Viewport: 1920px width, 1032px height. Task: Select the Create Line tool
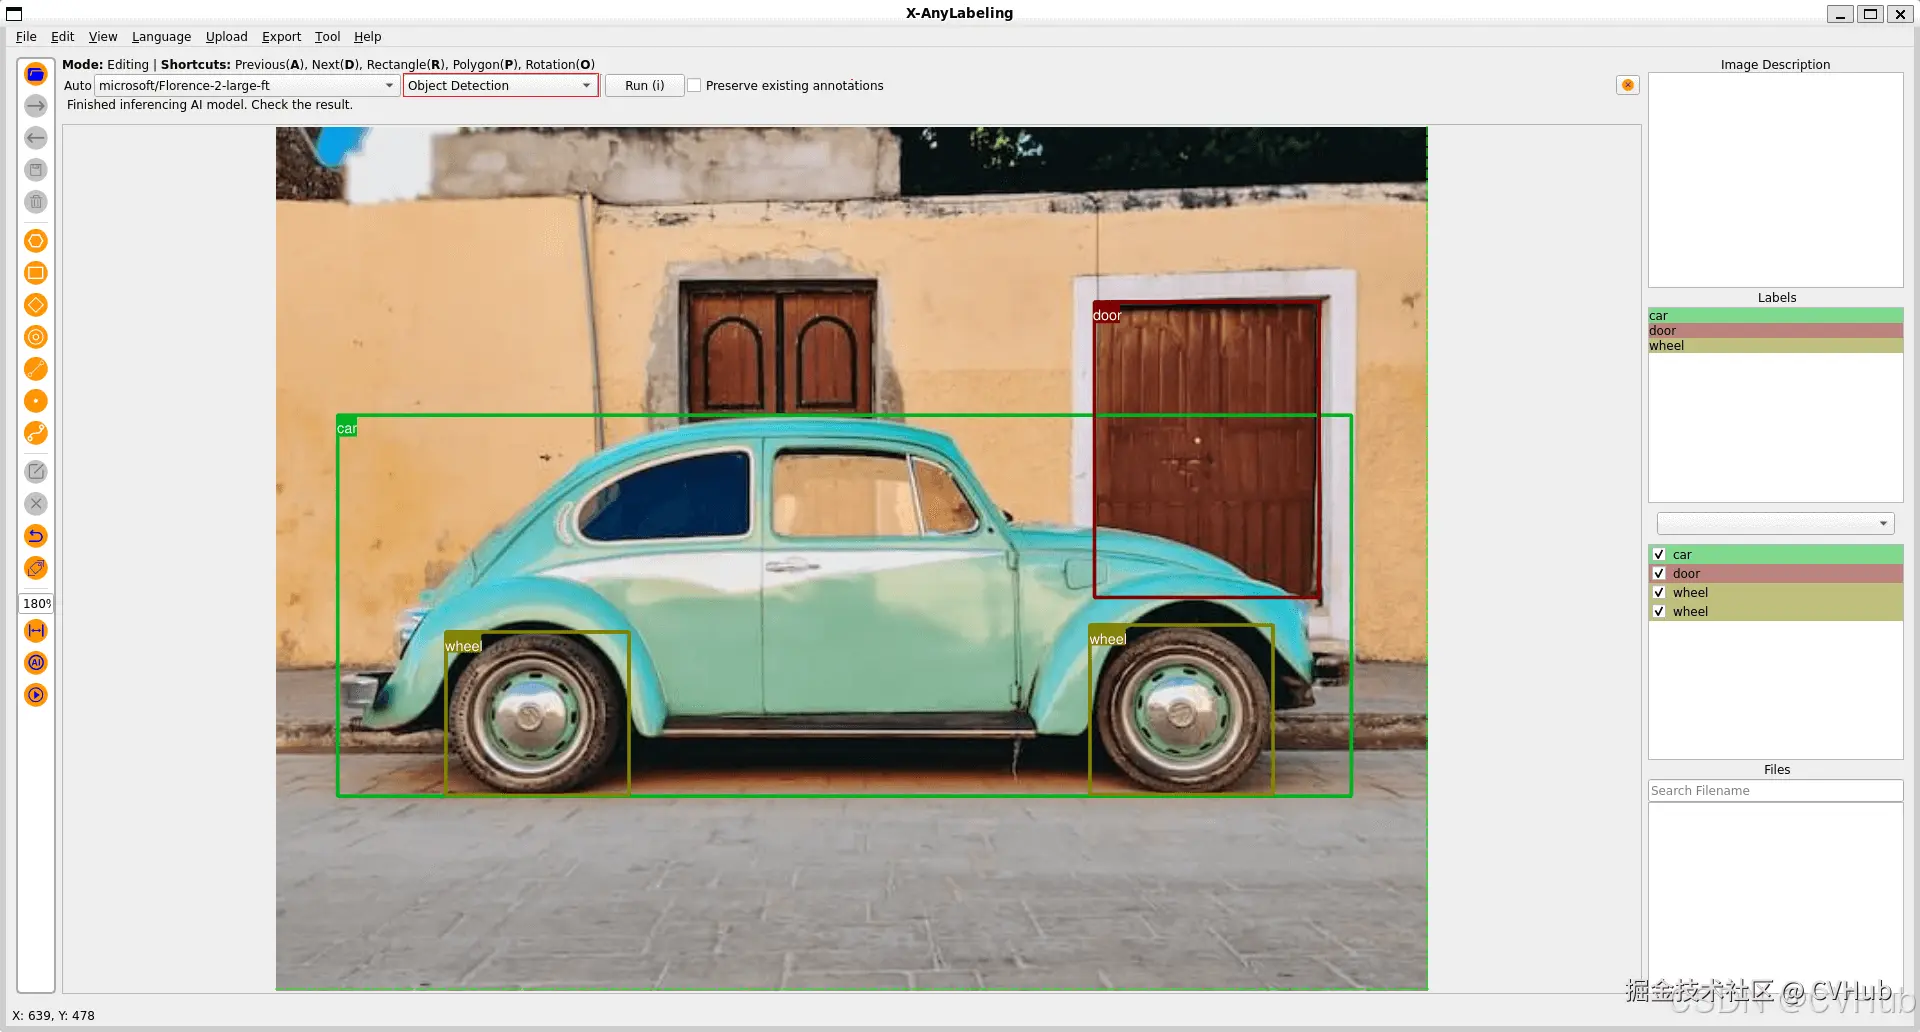pyautogui.click(x=36, y=369)
